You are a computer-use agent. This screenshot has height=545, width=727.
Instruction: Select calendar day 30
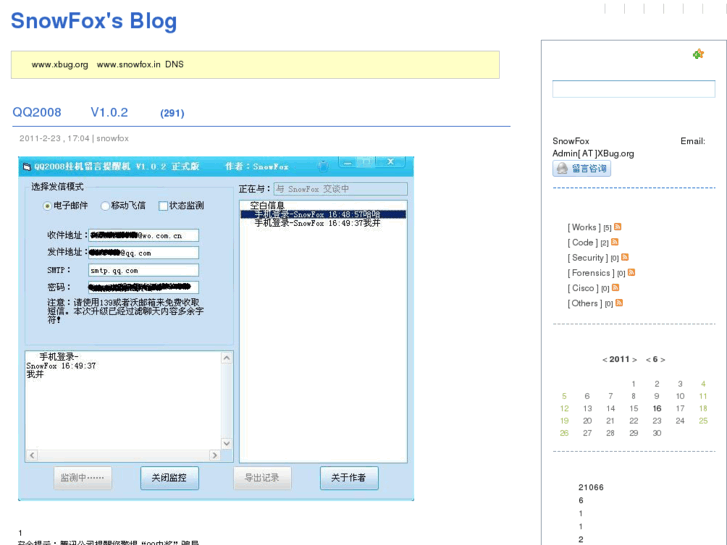(657, 433)
